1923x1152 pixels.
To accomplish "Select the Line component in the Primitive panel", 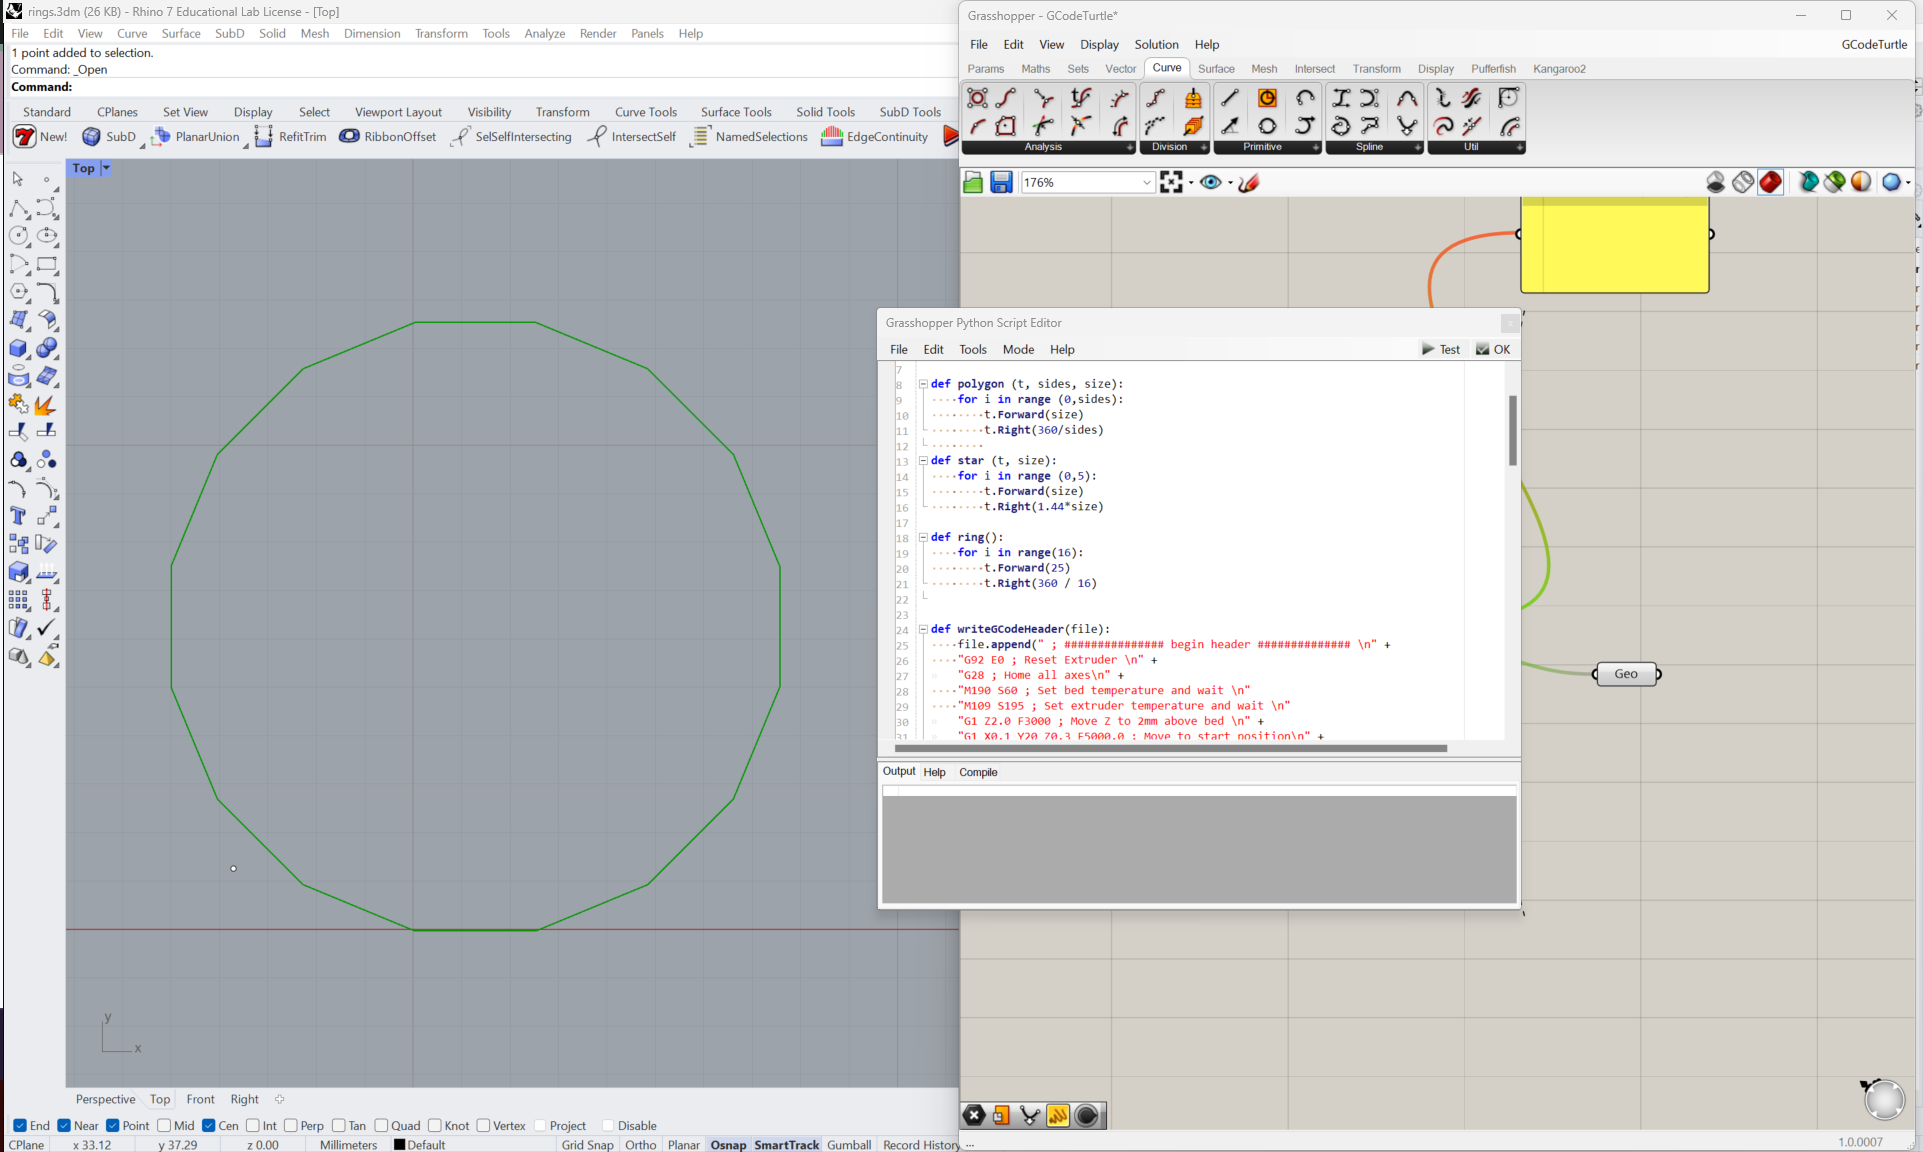I will pos(1230,98).
